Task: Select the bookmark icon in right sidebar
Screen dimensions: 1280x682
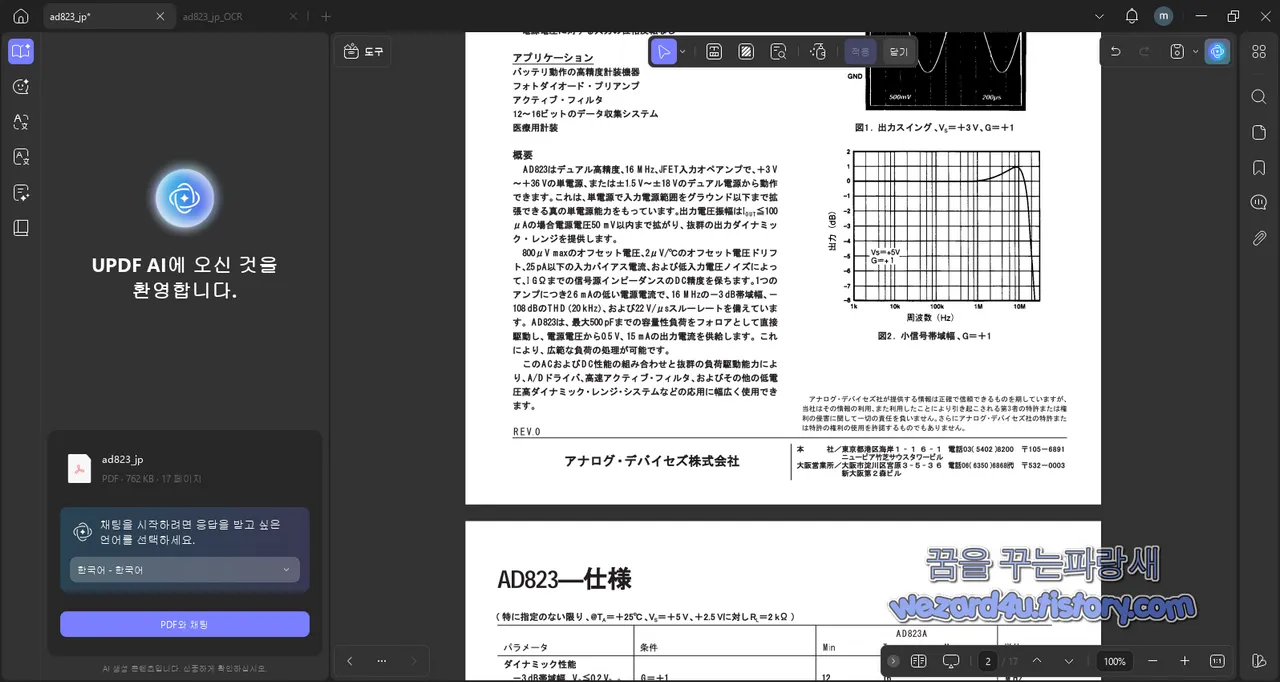Action: pos(1258,168)
